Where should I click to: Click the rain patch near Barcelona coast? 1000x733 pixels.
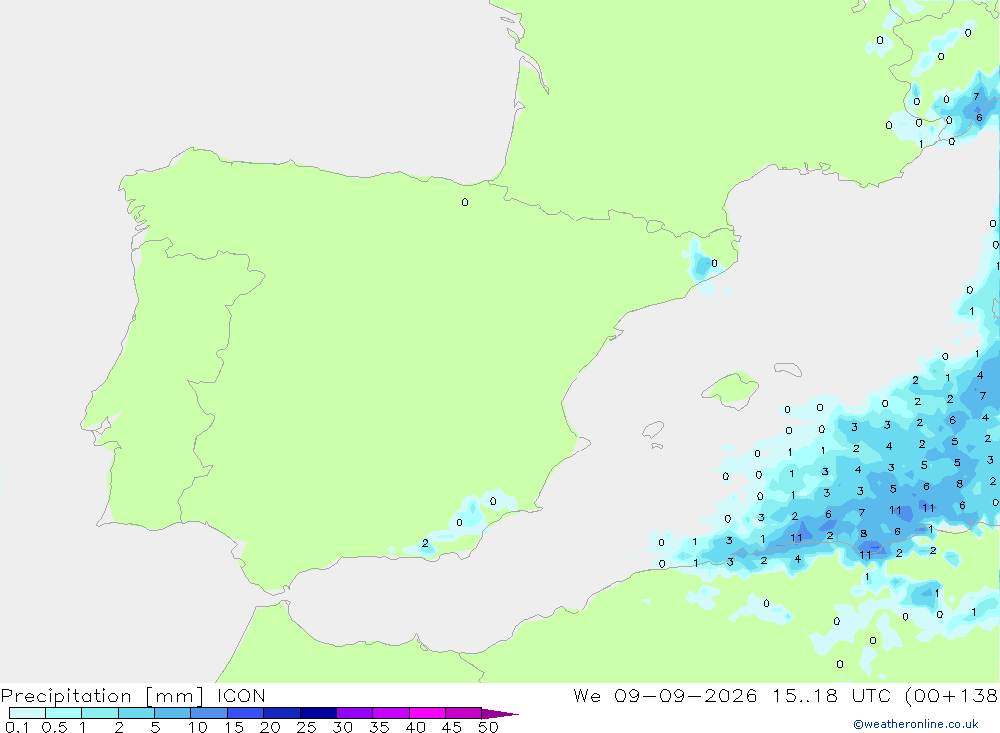tap(702, 265)
